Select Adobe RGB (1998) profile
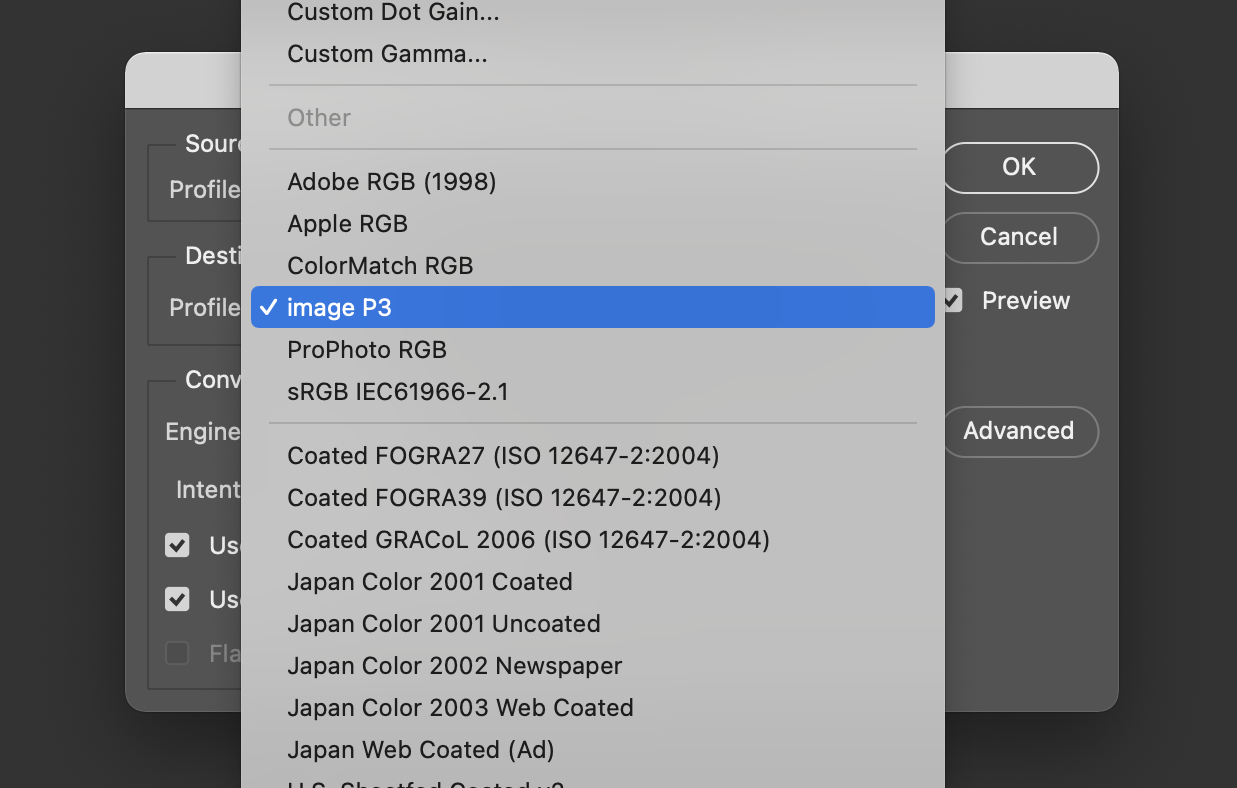This screenshot has height=788, width=1237. (x=391, y=182)
